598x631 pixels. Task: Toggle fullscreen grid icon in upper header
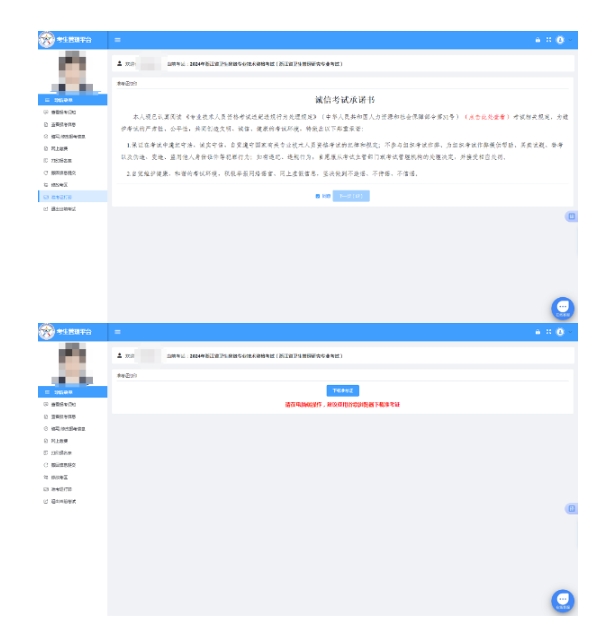(x=548, y=40)
